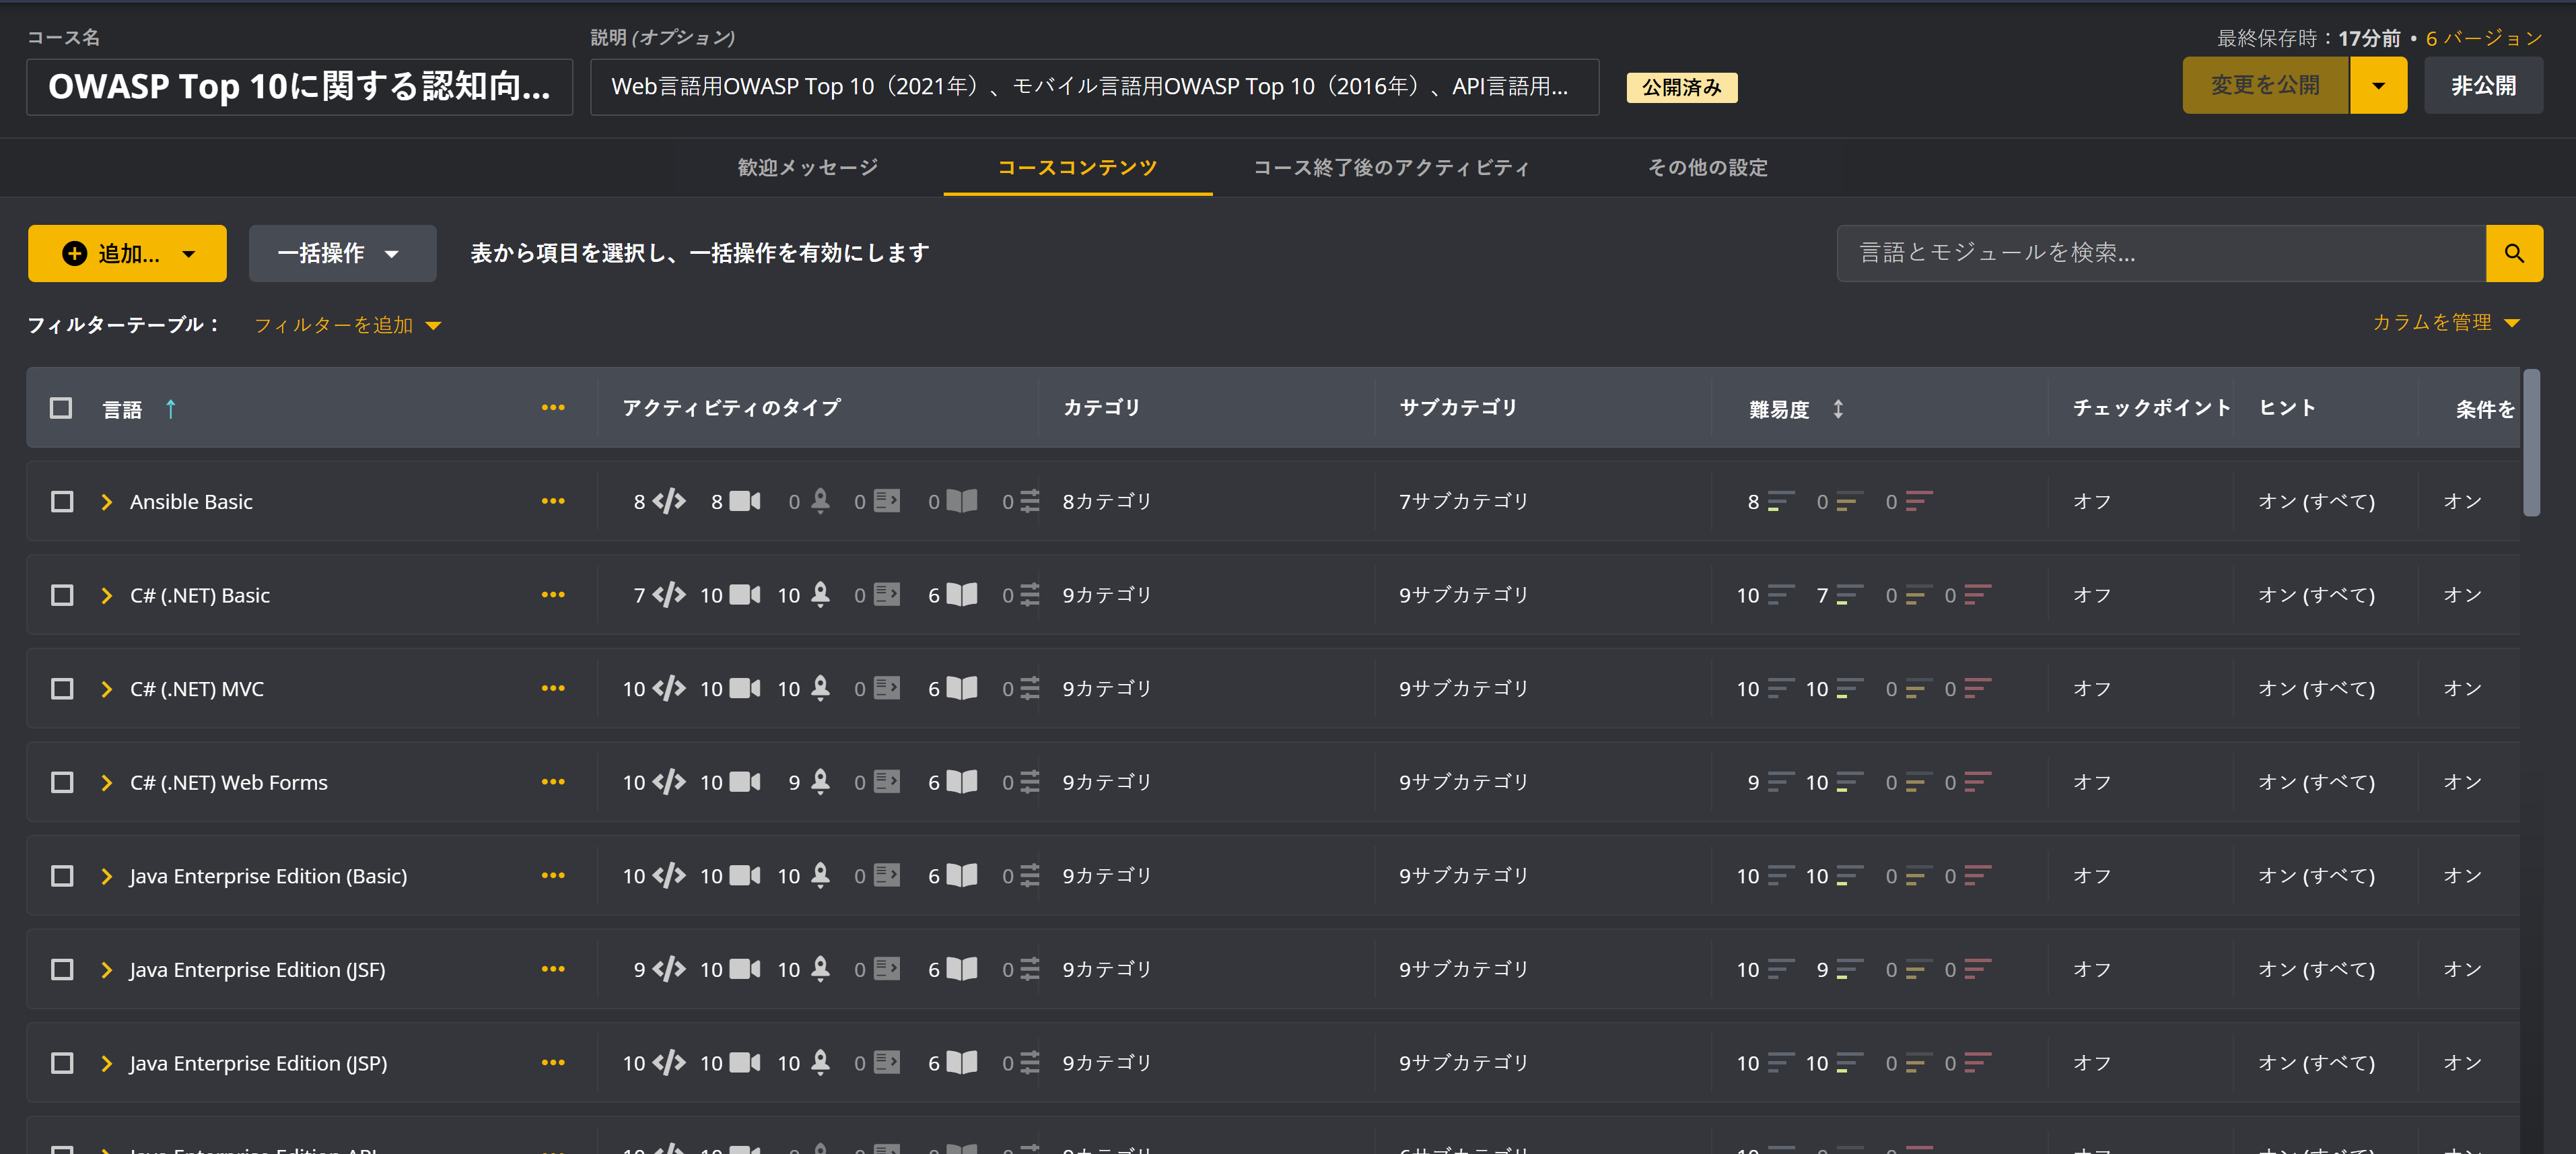Image resolution: width=2576 pixels, height=1154 pixels.
Task: Click the first difficulty bar icon in Ansible Basic row
Action: tap(1781, 501)
